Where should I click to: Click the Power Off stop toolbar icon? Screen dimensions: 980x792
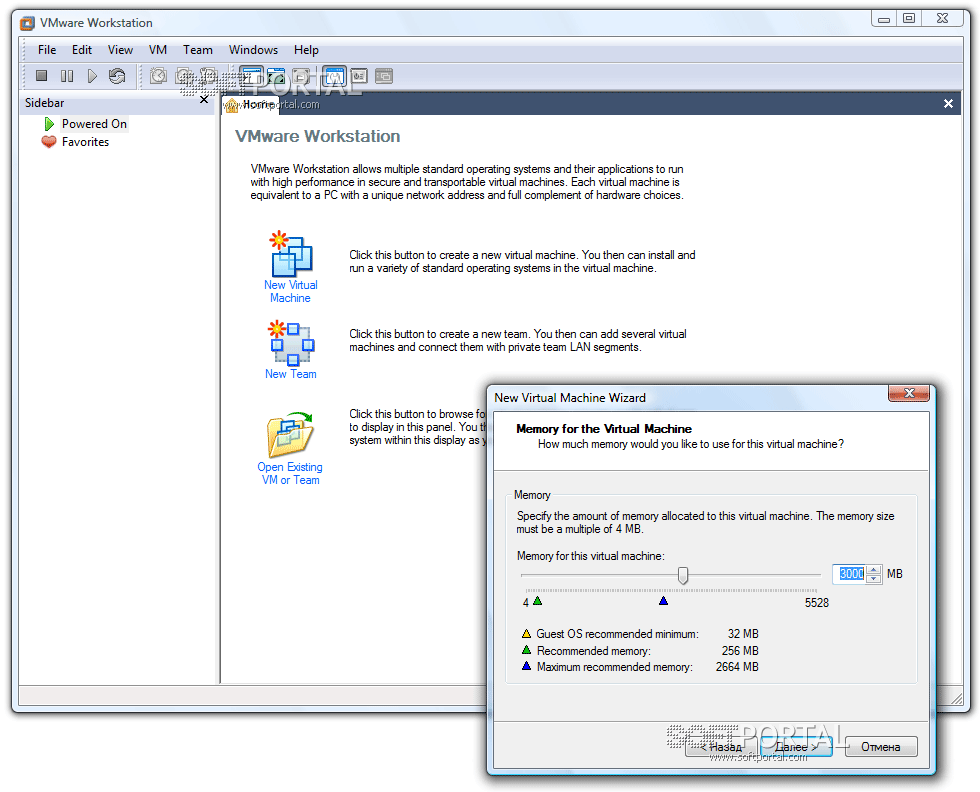pos(41,76)
